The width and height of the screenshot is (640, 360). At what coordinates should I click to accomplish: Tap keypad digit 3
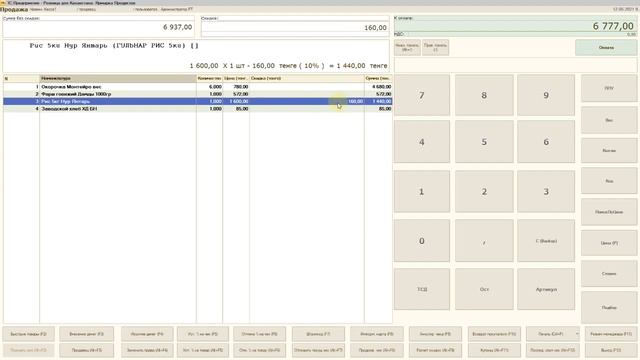pyautogui.click(x=546, y=191)
